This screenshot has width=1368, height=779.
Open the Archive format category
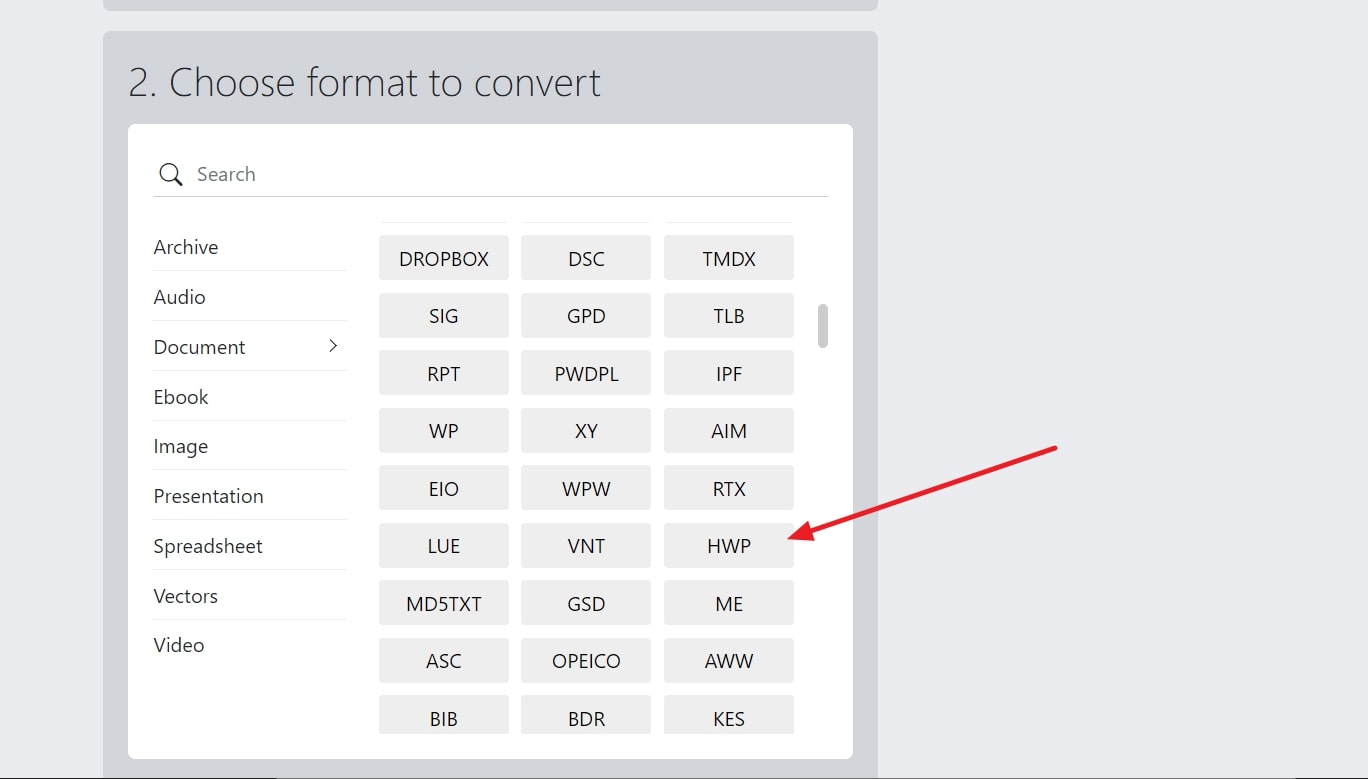[186, 247]
